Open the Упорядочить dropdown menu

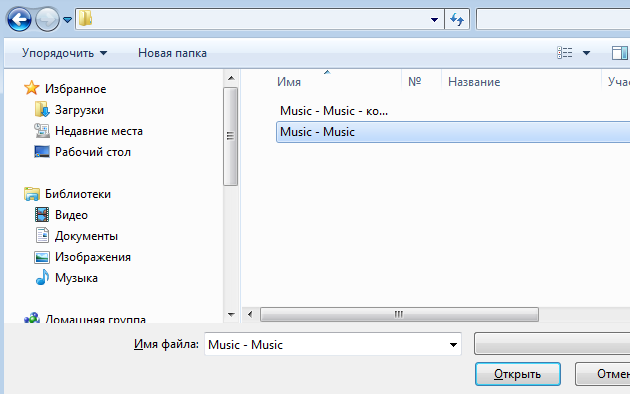pyautogui.click(x=64, y=53)
